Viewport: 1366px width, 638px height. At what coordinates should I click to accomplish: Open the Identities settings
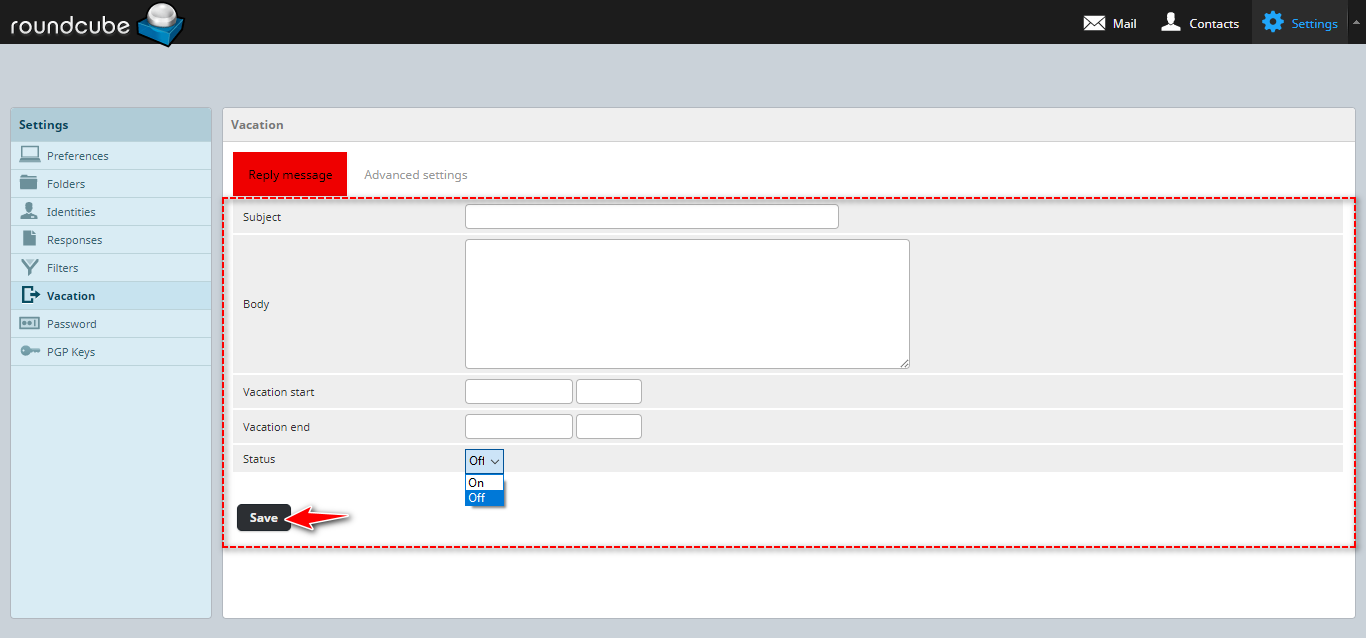pyautogui.click(x=111, y=211)
